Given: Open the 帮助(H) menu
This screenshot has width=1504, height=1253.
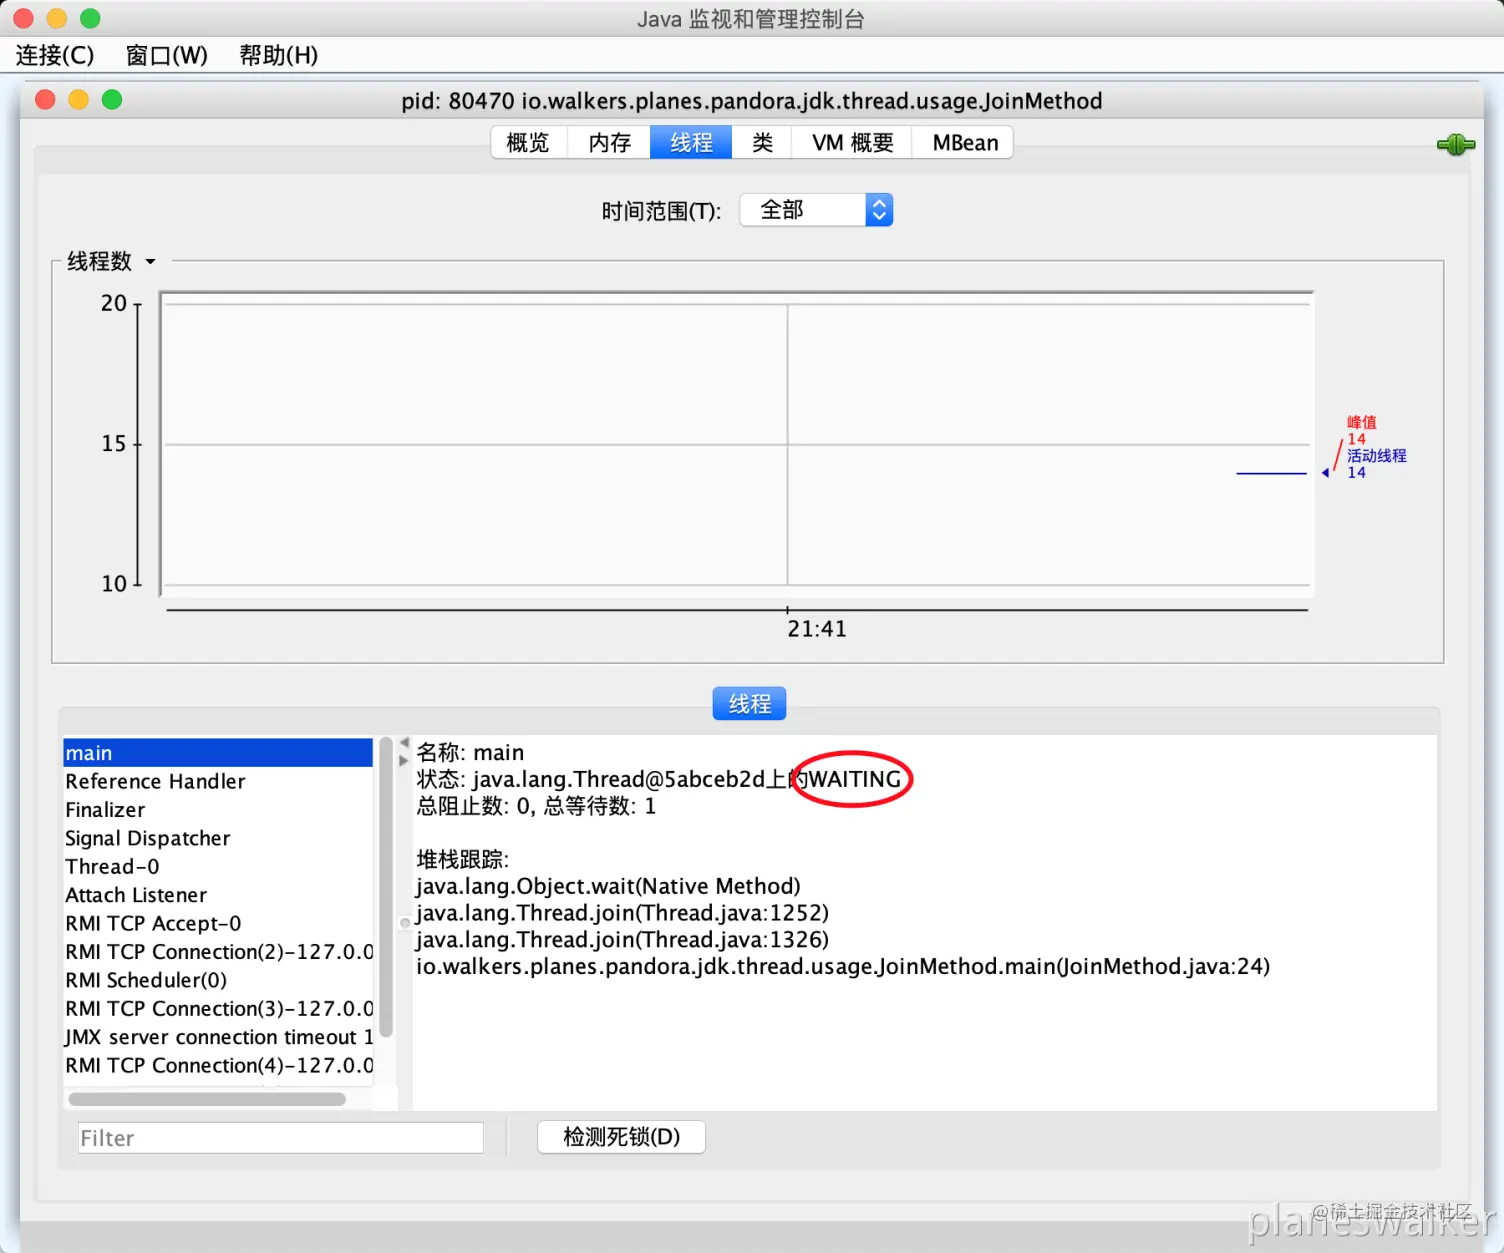Looking at the screenshot, I should (279, 55).
